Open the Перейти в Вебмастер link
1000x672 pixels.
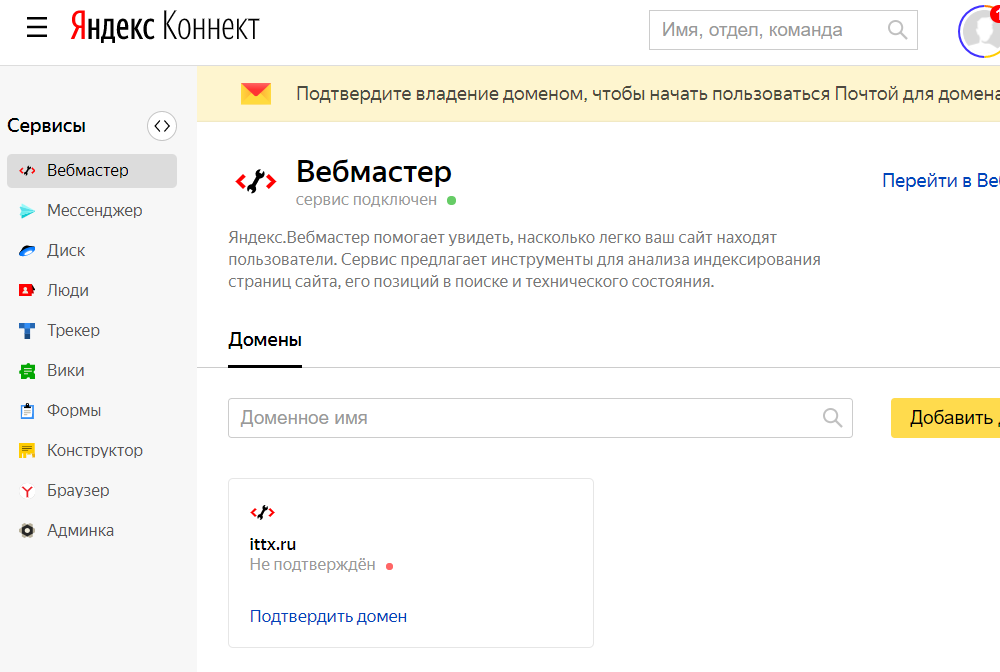coord(940,181)
